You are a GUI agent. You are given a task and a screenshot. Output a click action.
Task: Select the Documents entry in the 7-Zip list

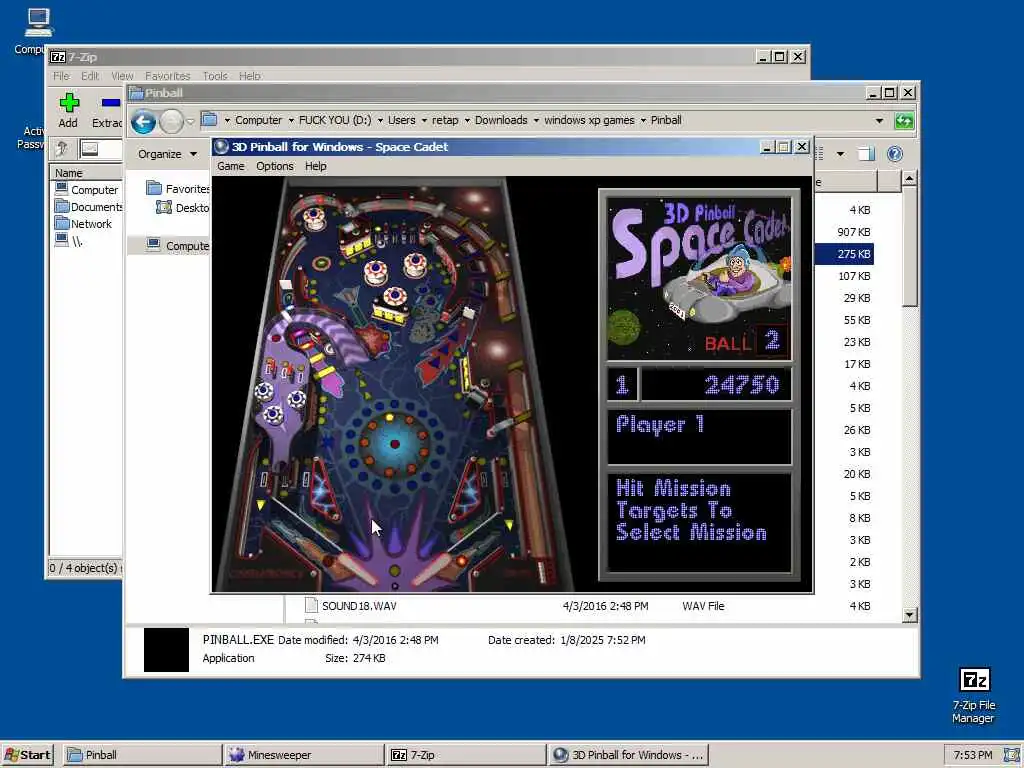point(88,206)
